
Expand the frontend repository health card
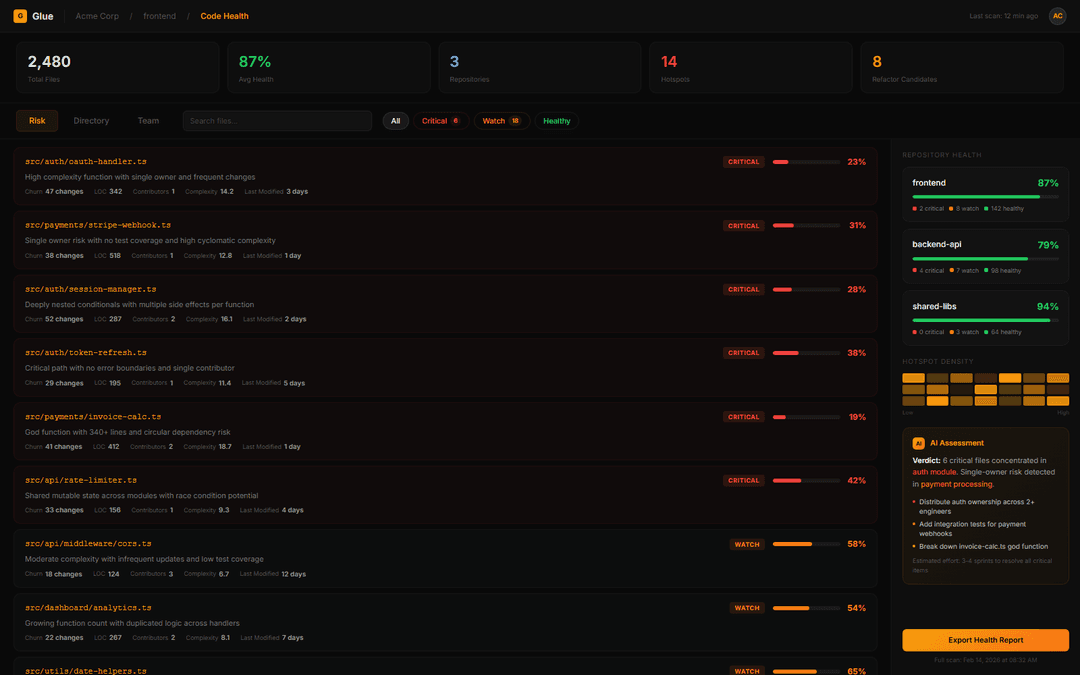point(985,194)
